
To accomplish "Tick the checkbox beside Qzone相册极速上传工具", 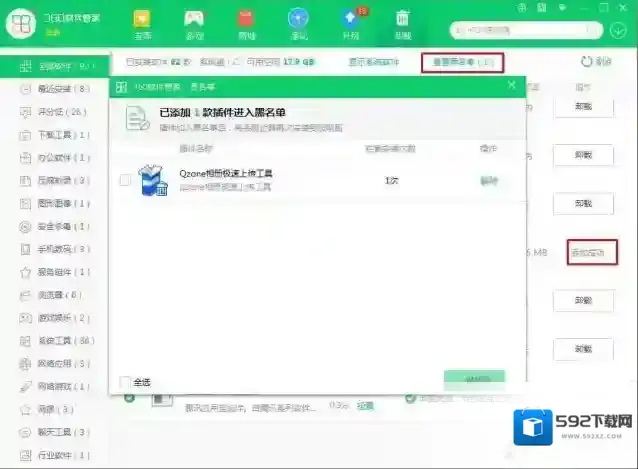I will pos(125,181).
